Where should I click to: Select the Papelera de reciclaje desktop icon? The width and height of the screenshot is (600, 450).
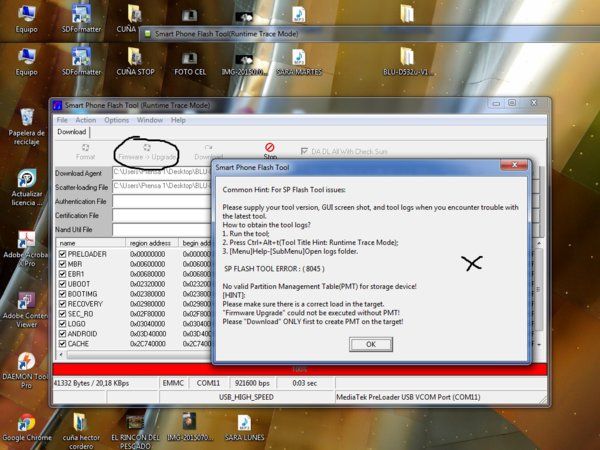26,127
